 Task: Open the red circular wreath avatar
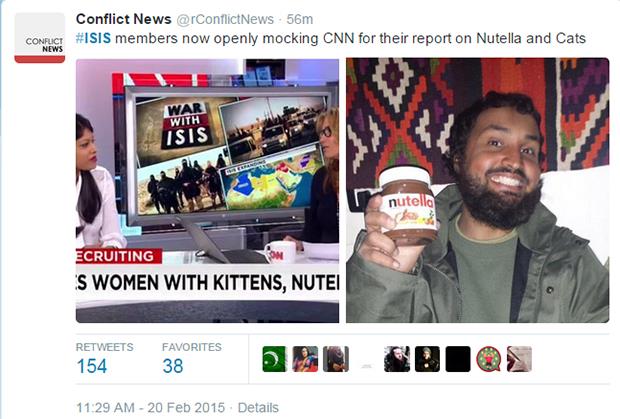click(489, 359)
